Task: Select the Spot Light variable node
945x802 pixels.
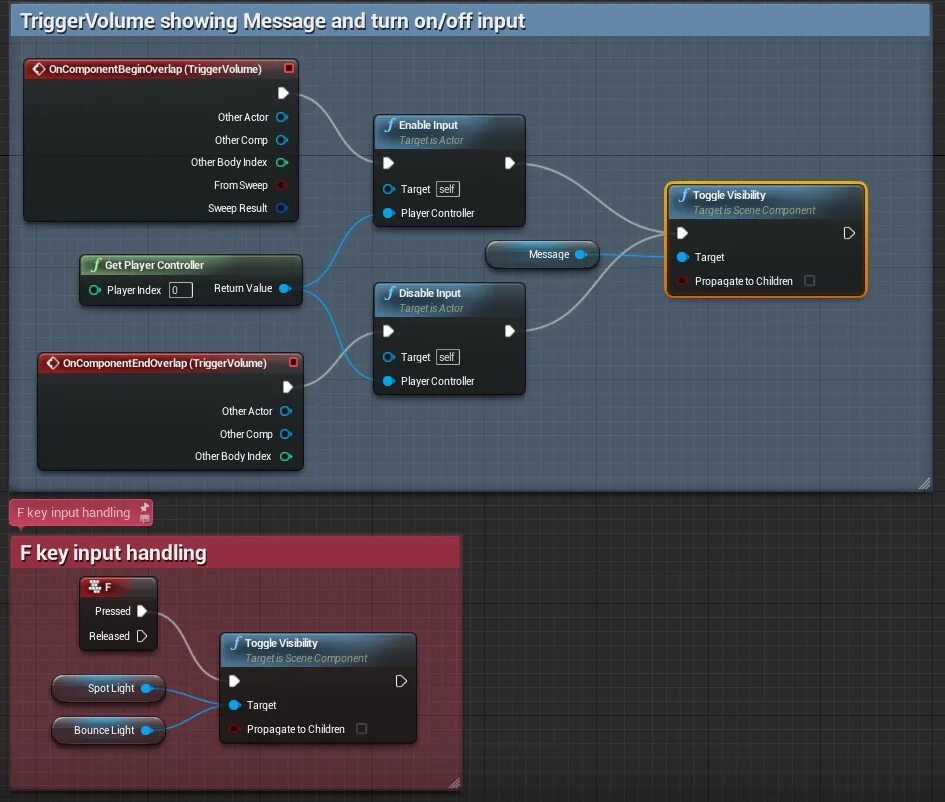Action: pyautogui.click(x=108, y=688)
